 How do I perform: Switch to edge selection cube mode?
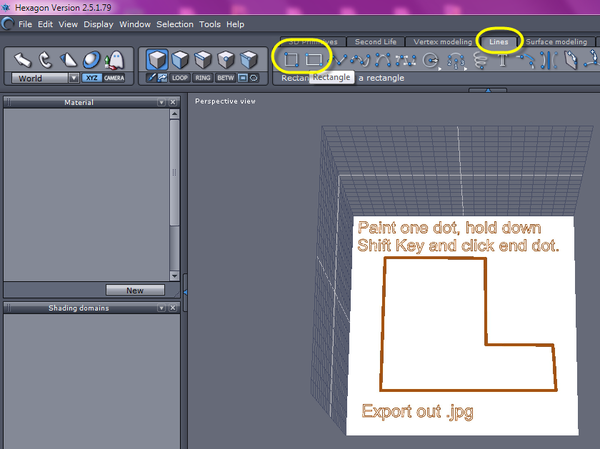click(x=203, y=60)
